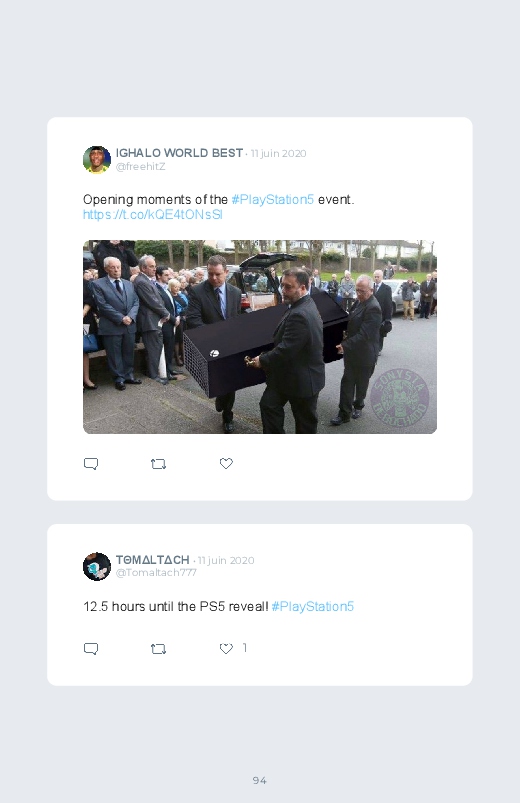Open the #PlayStation5 hashtag in the Tomaltach tweet
This screenshot has width=520, height=803.
(313, 606)
